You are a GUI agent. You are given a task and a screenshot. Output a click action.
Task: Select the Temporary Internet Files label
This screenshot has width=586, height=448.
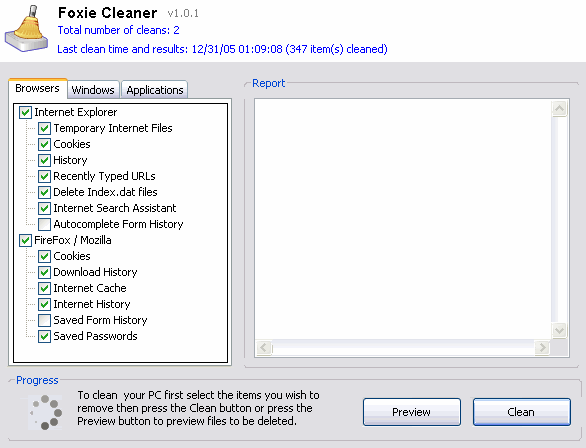coord(113,128)
